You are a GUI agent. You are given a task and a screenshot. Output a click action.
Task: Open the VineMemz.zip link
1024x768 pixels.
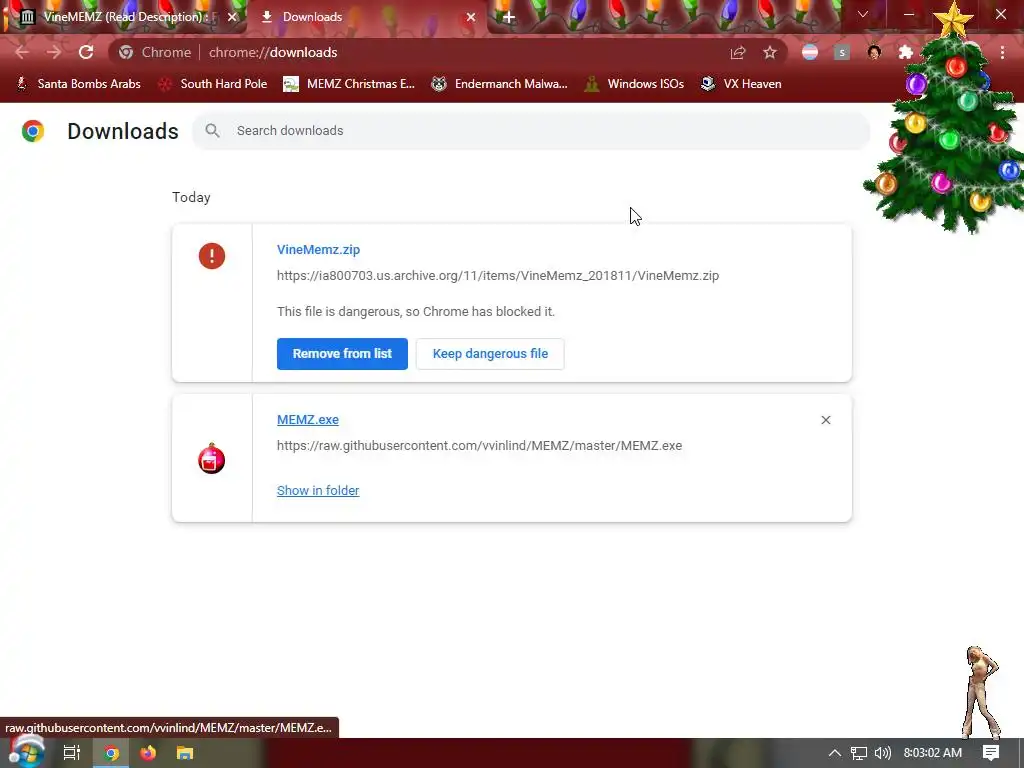click(x=318, y=249)
